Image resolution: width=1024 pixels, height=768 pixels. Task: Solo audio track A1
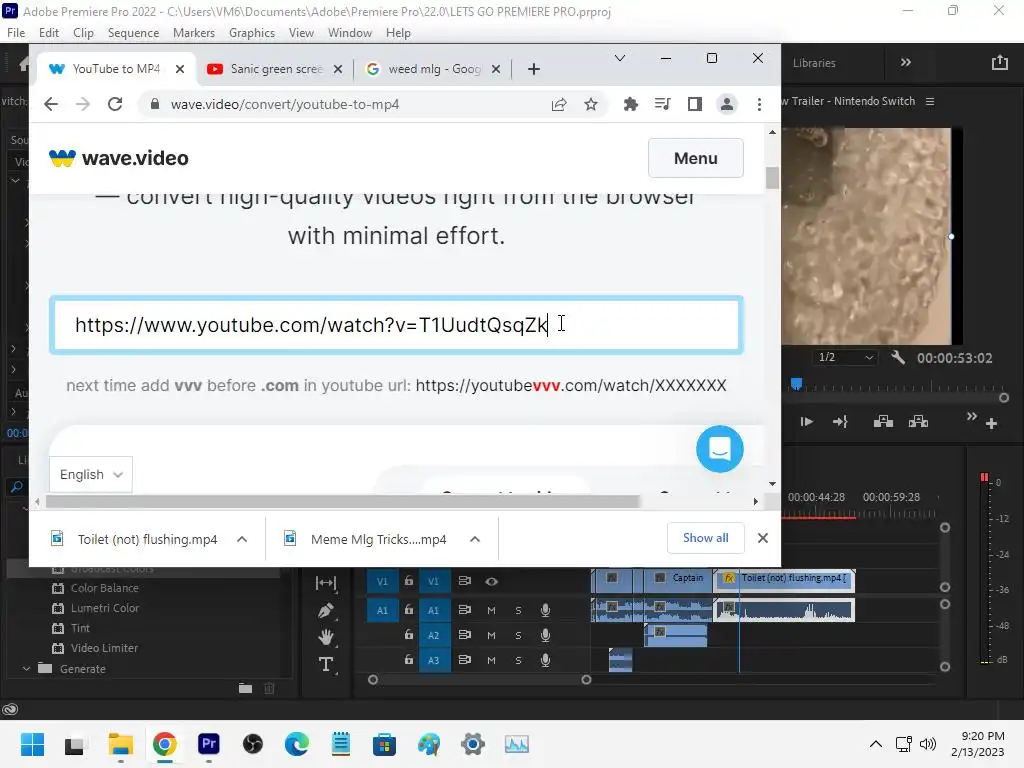click(x=519, y=610)
